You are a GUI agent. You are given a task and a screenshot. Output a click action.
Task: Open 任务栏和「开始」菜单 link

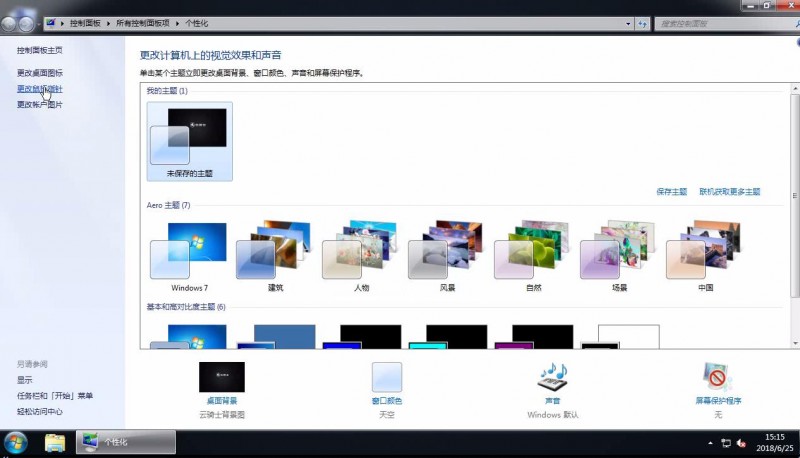pos(55,396)
